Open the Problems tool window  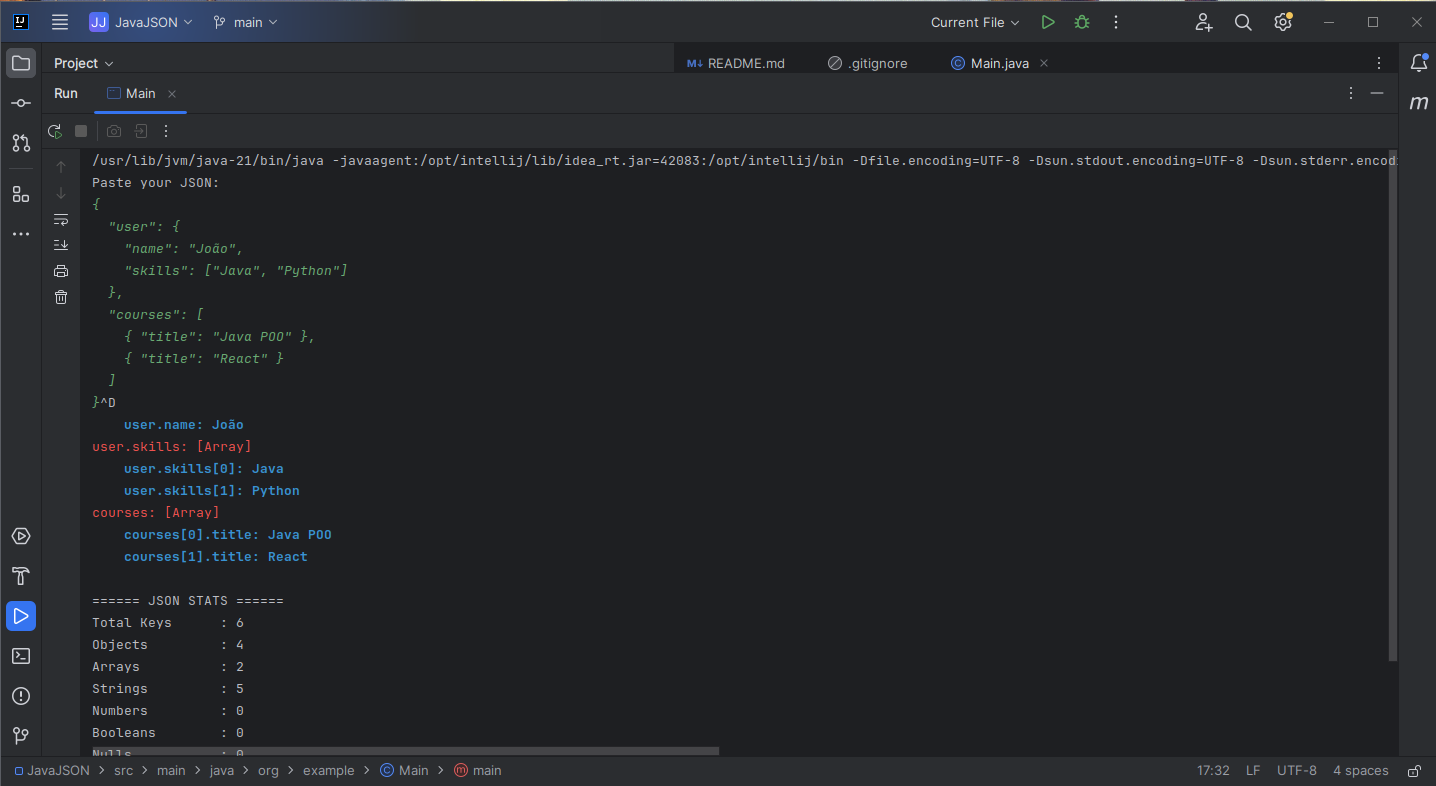[x=21, y=696]
